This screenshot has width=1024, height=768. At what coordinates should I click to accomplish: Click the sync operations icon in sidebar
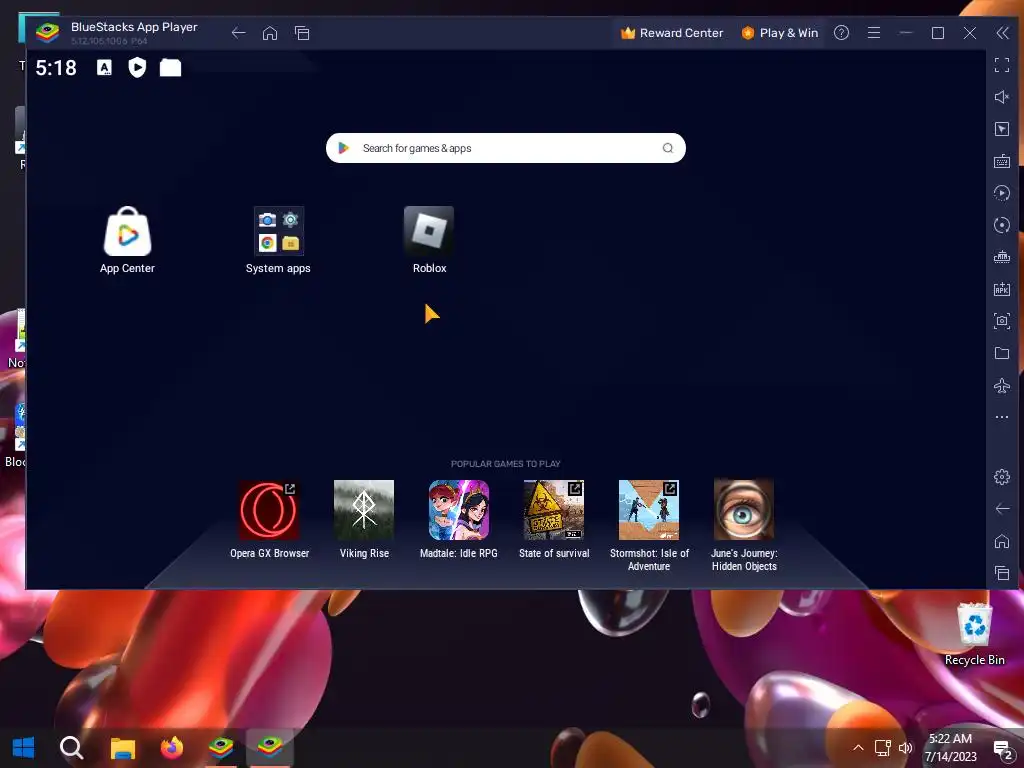pos(1002,225)
